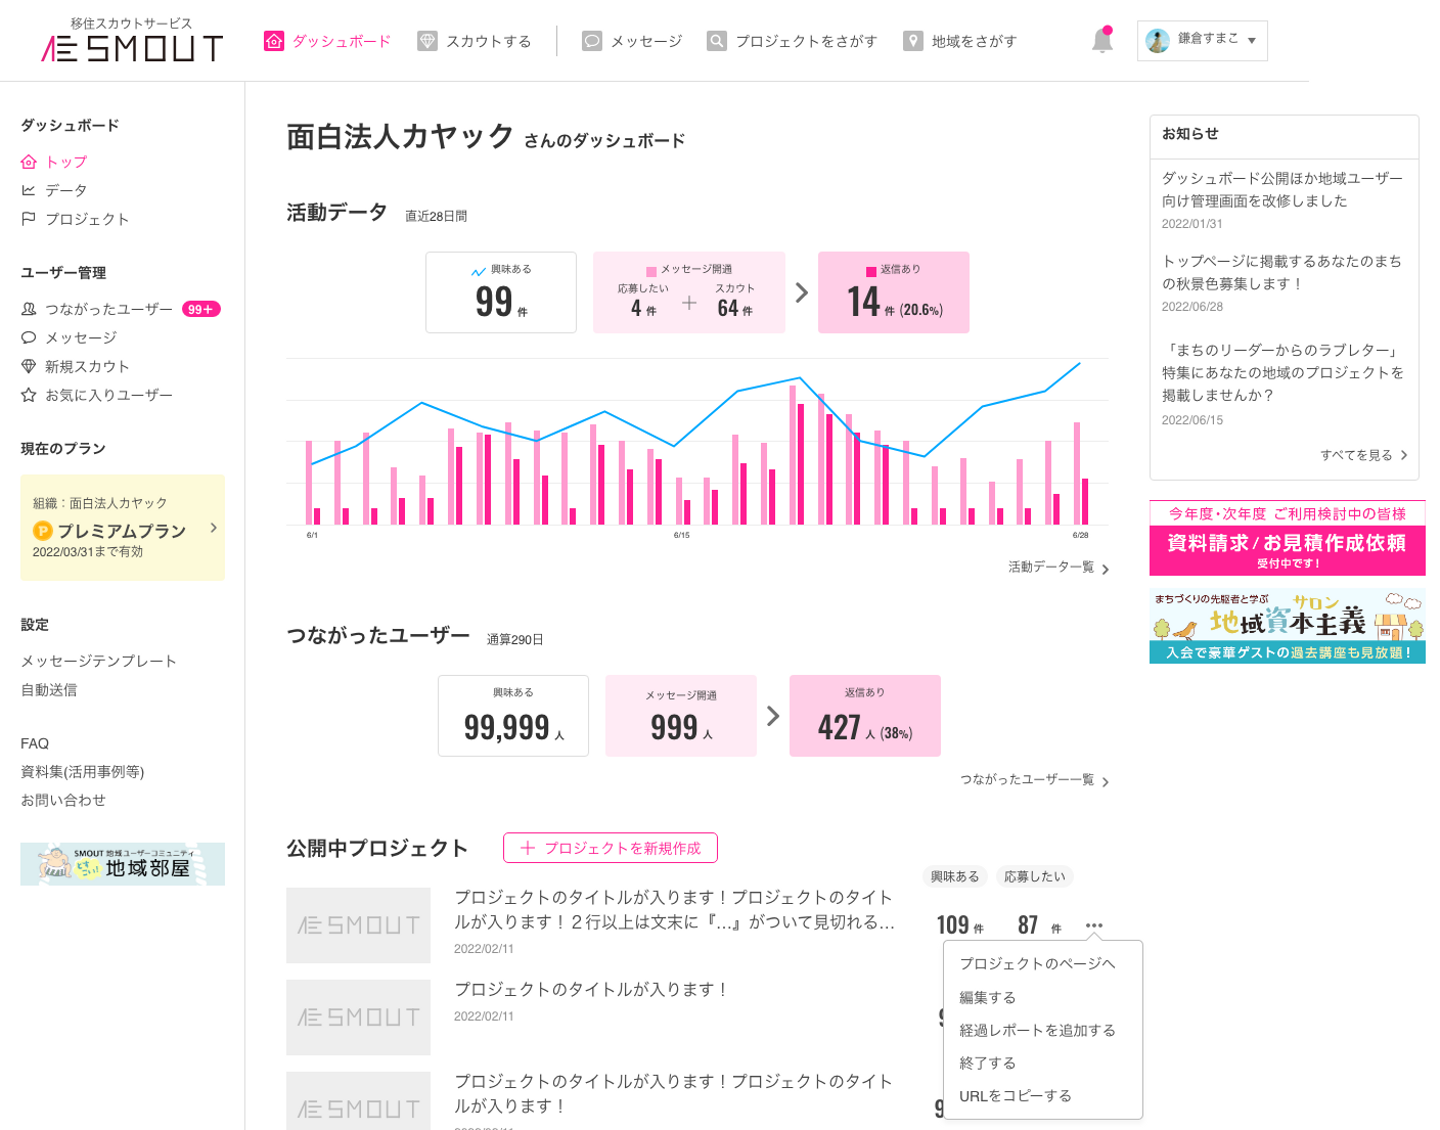Click the スカウトする diamond icon
1440x1130 pixels.
(427, 41)
